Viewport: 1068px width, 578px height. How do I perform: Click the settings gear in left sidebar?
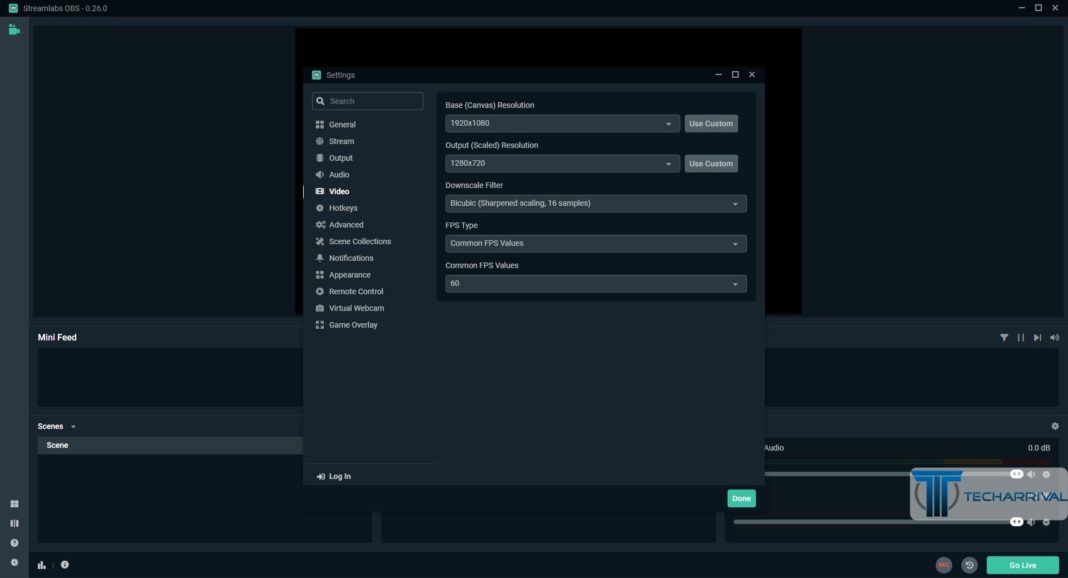coord(14,562)
